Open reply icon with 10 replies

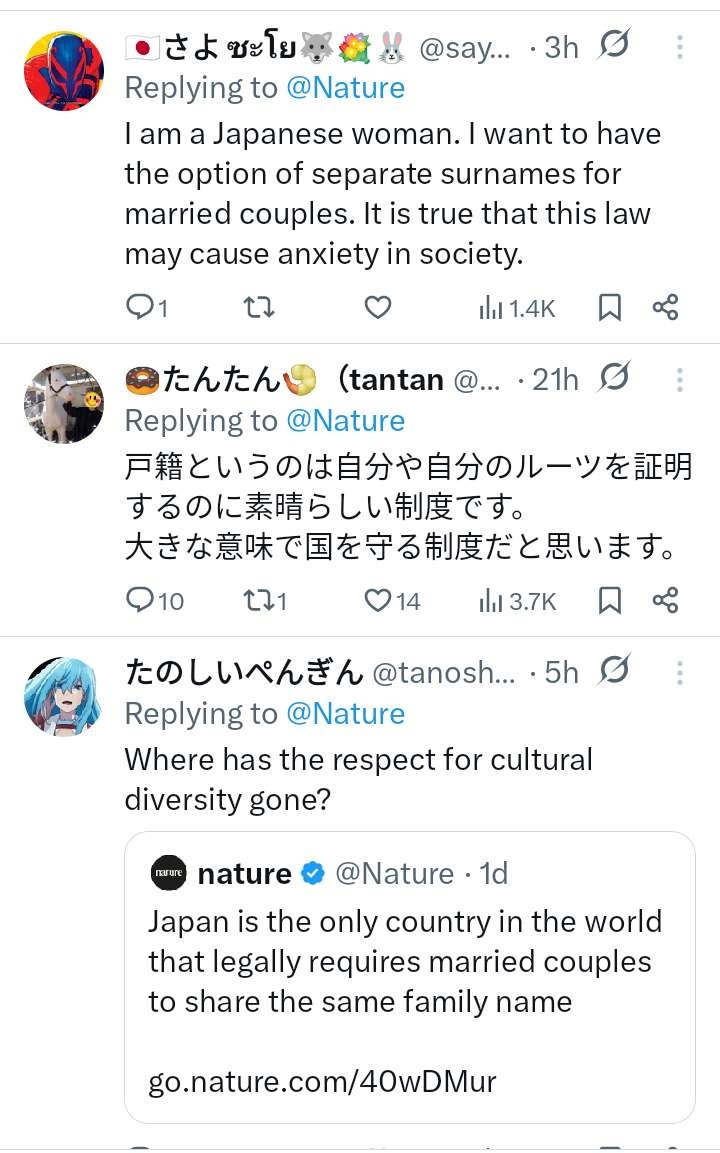[139, 600]
